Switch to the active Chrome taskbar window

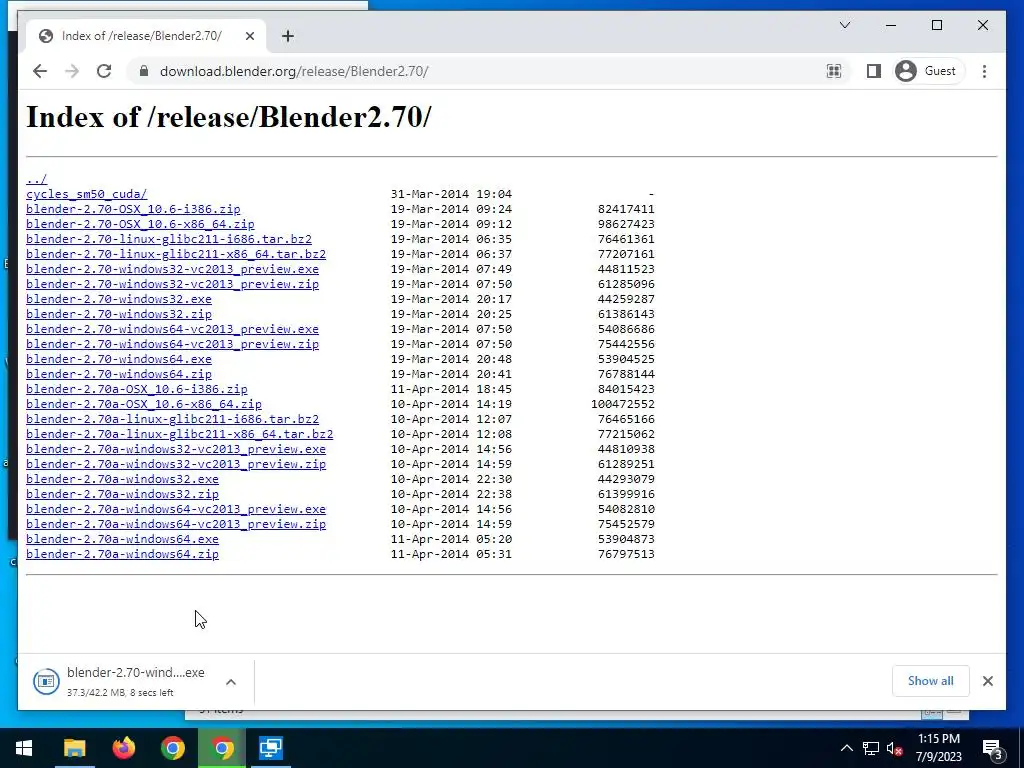coord(222,748)
